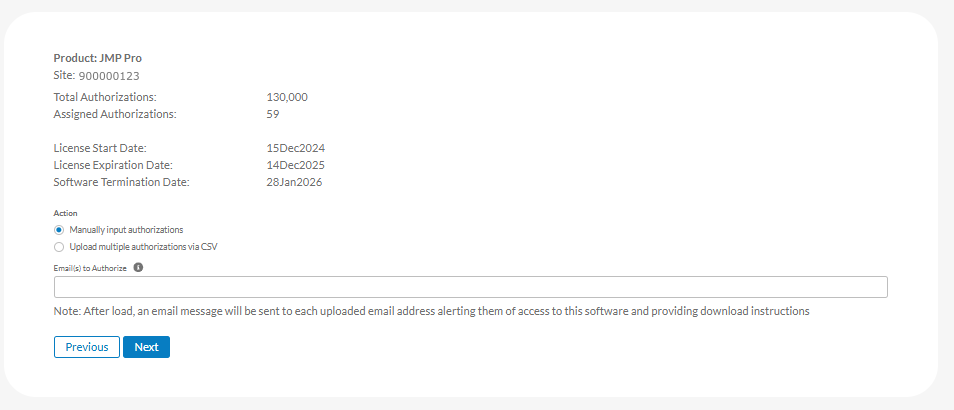Image resolution: width=954 pixels, height=410 pixels.
Task: Choose Upload multiple authorizations via CSV option
Action: [60, 246]
